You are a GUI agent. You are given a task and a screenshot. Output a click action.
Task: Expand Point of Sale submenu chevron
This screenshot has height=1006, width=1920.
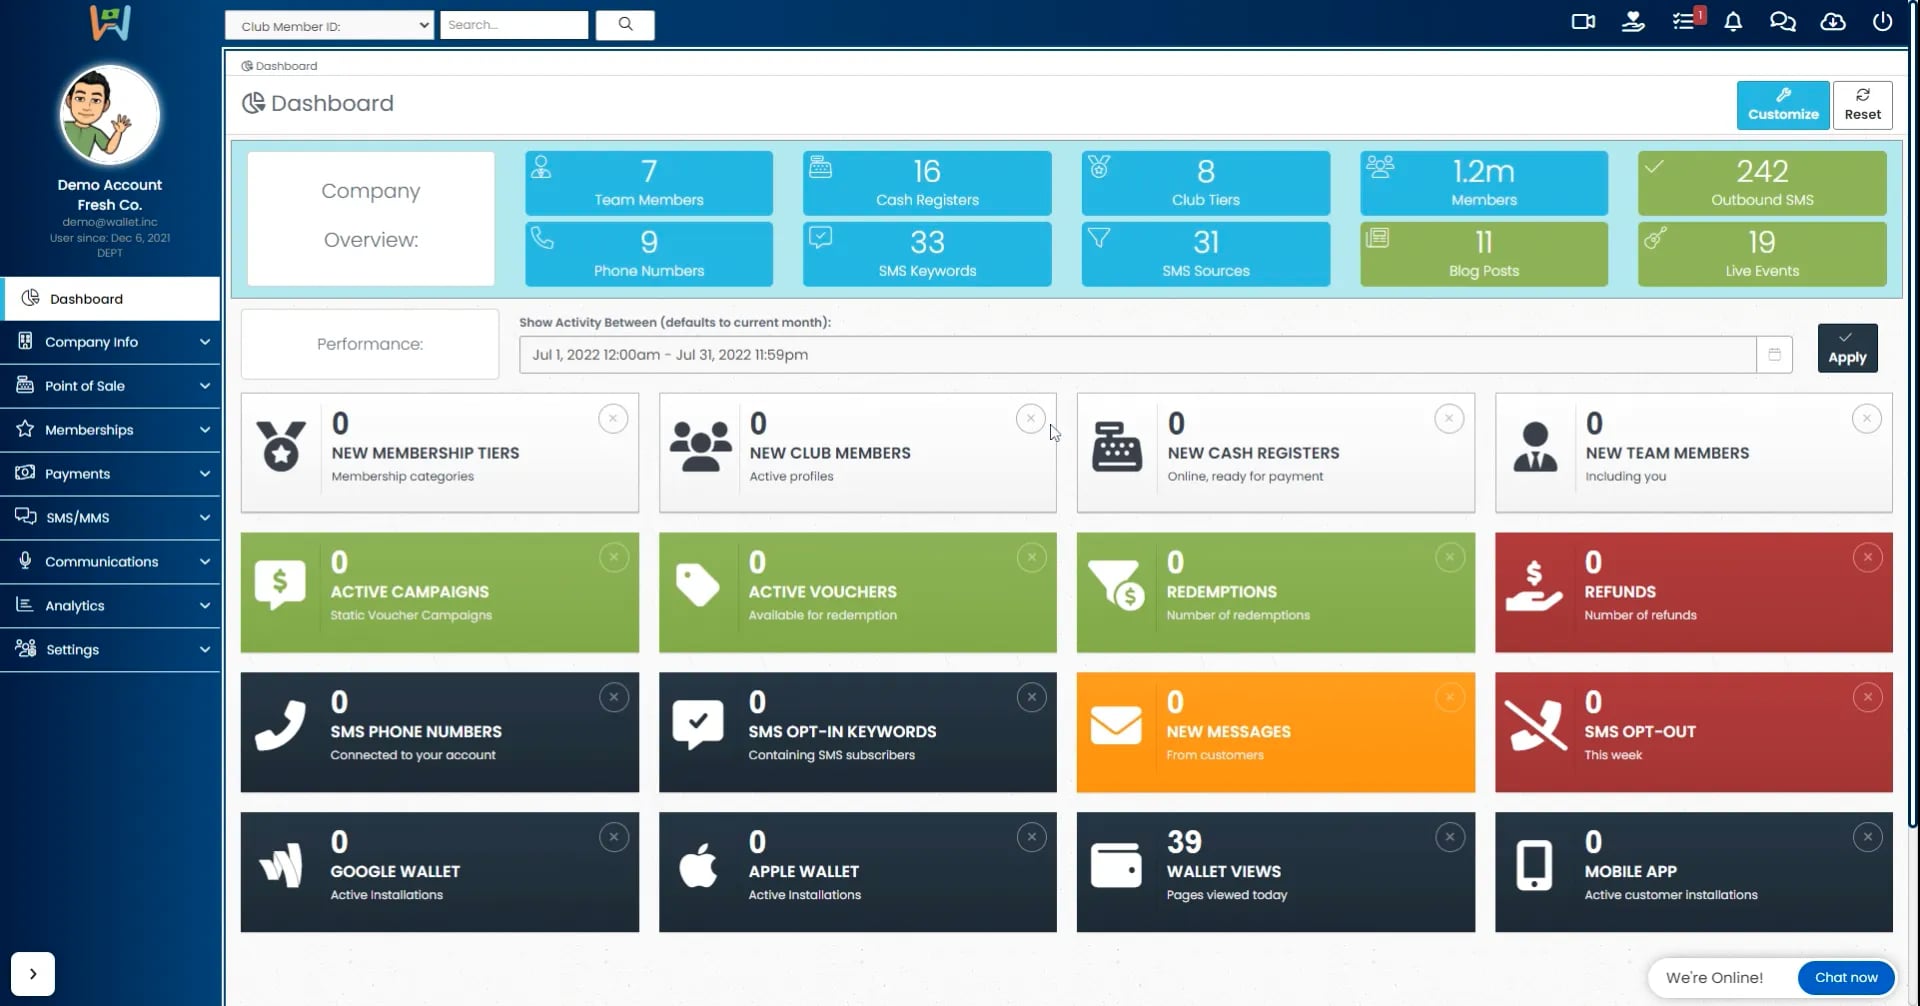tap(205, 386)
